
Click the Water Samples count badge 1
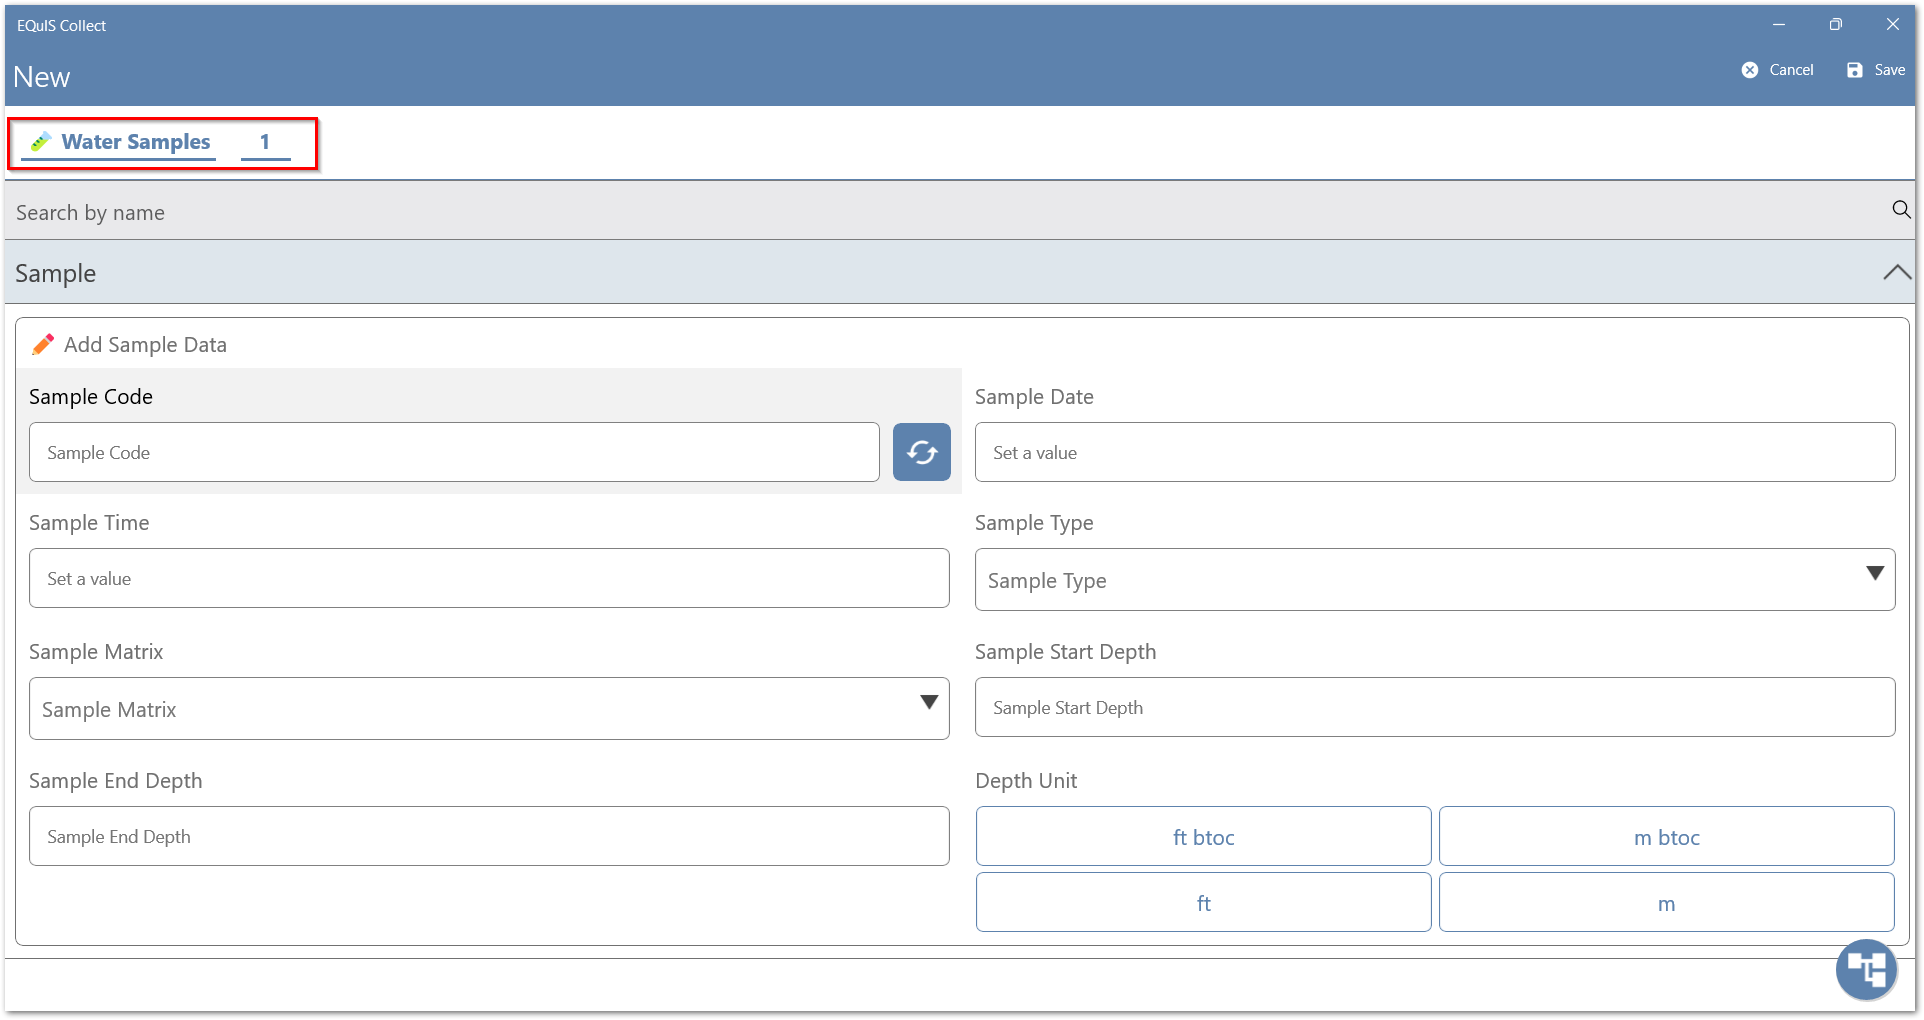click(265, 142)
